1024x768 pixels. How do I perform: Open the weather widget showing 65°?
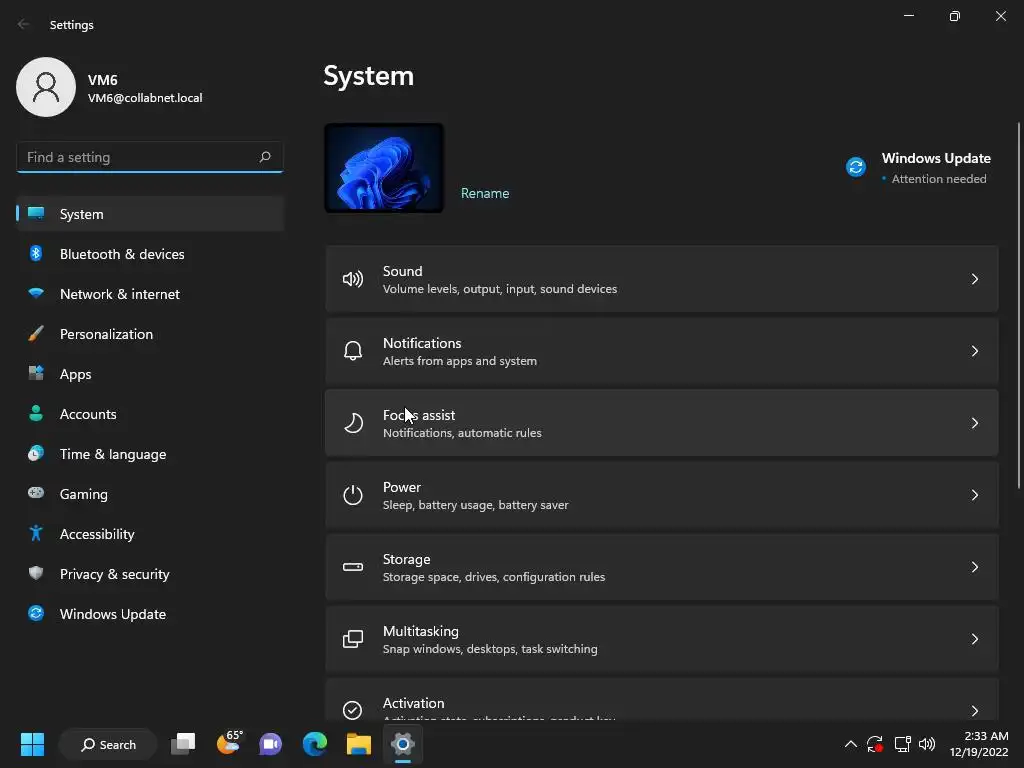pyautogui.click(x=229, y=743)
